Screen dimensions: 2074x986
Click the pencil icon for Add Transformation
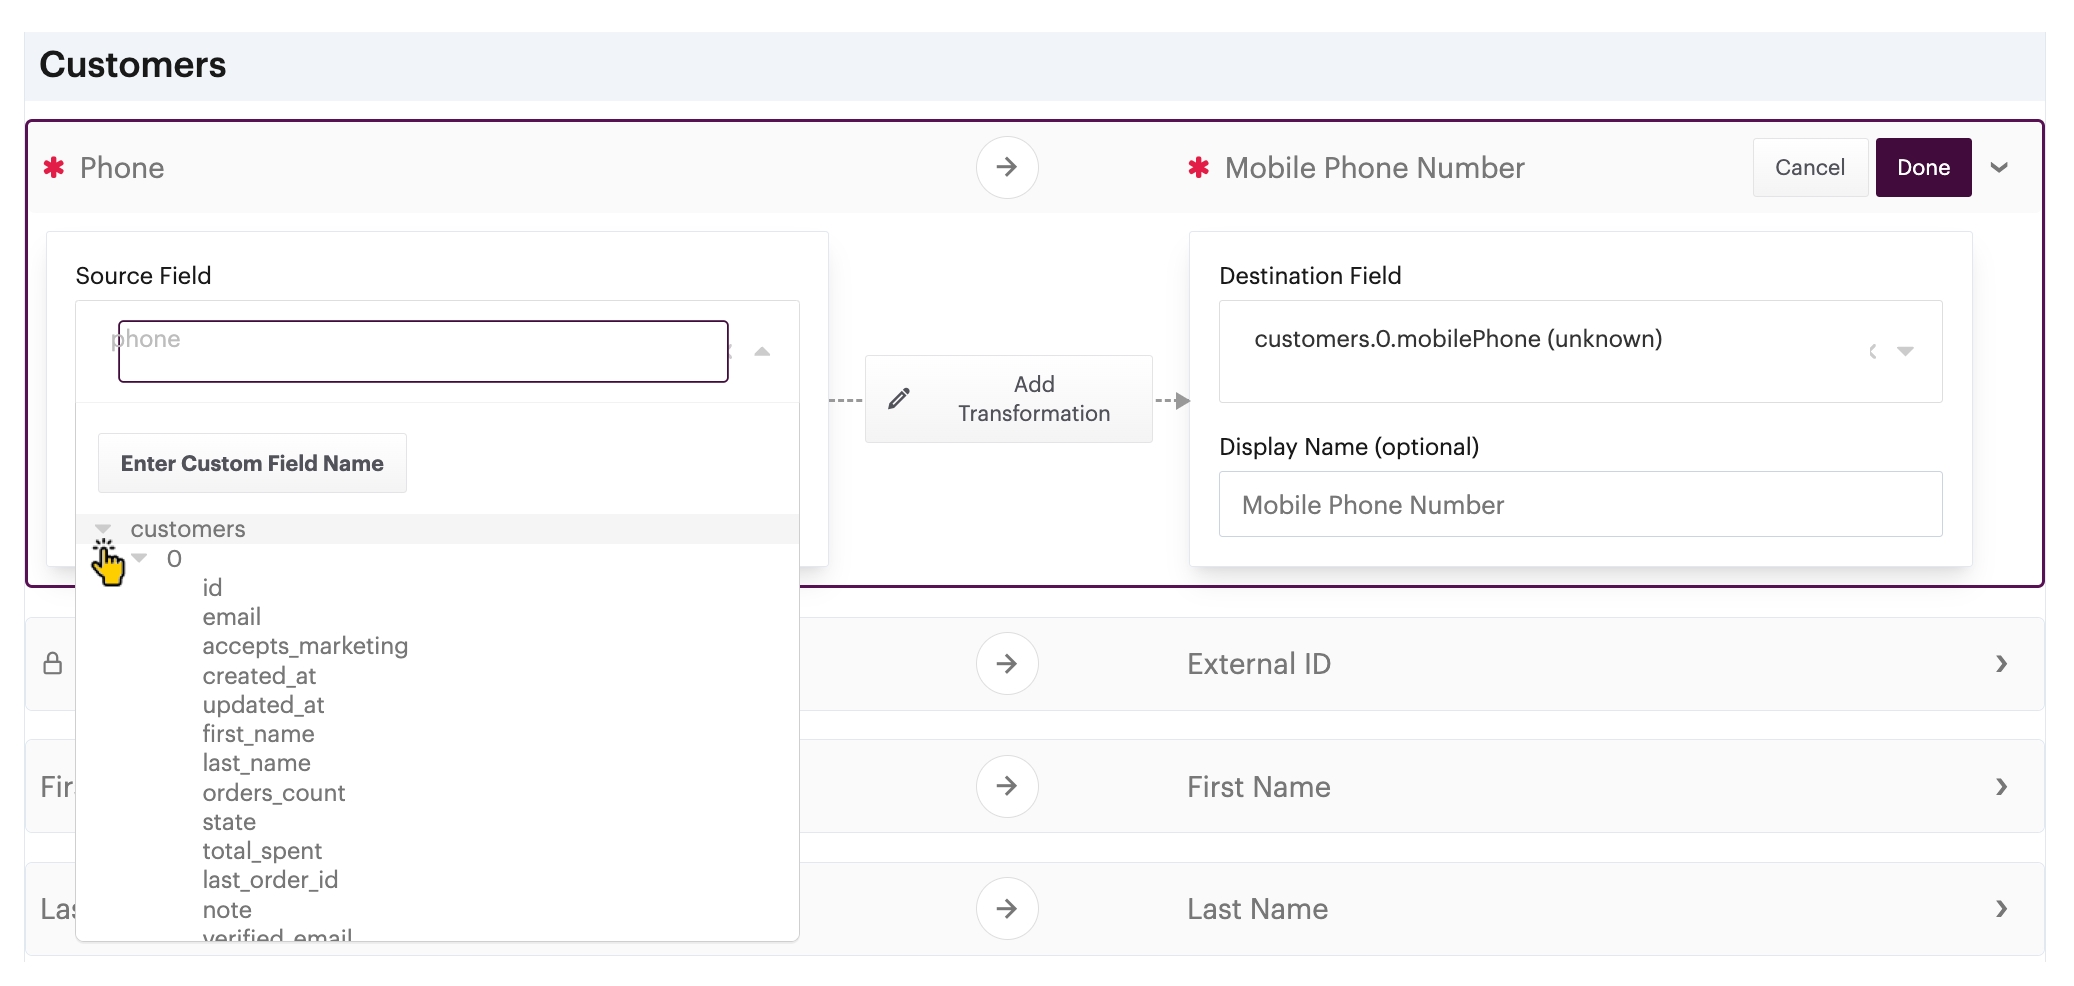[x=899, y=398]
